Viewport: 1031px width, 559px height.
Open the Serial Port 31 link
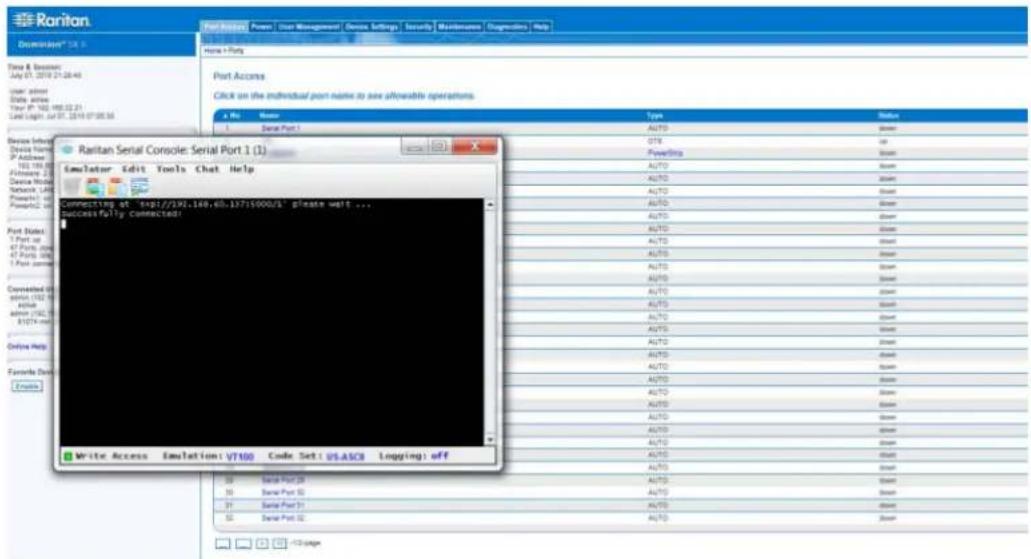click(283, 505)
